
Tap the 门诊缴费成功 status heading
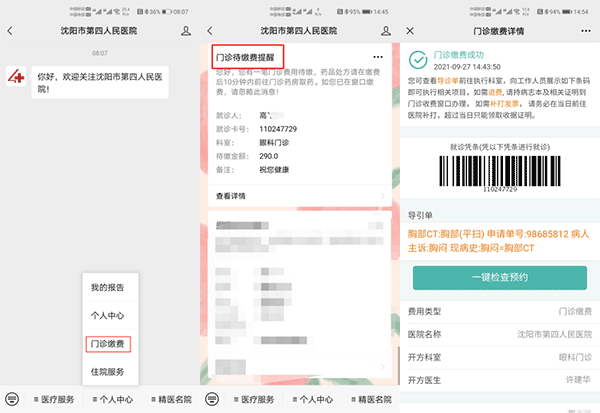pos(458,55)
